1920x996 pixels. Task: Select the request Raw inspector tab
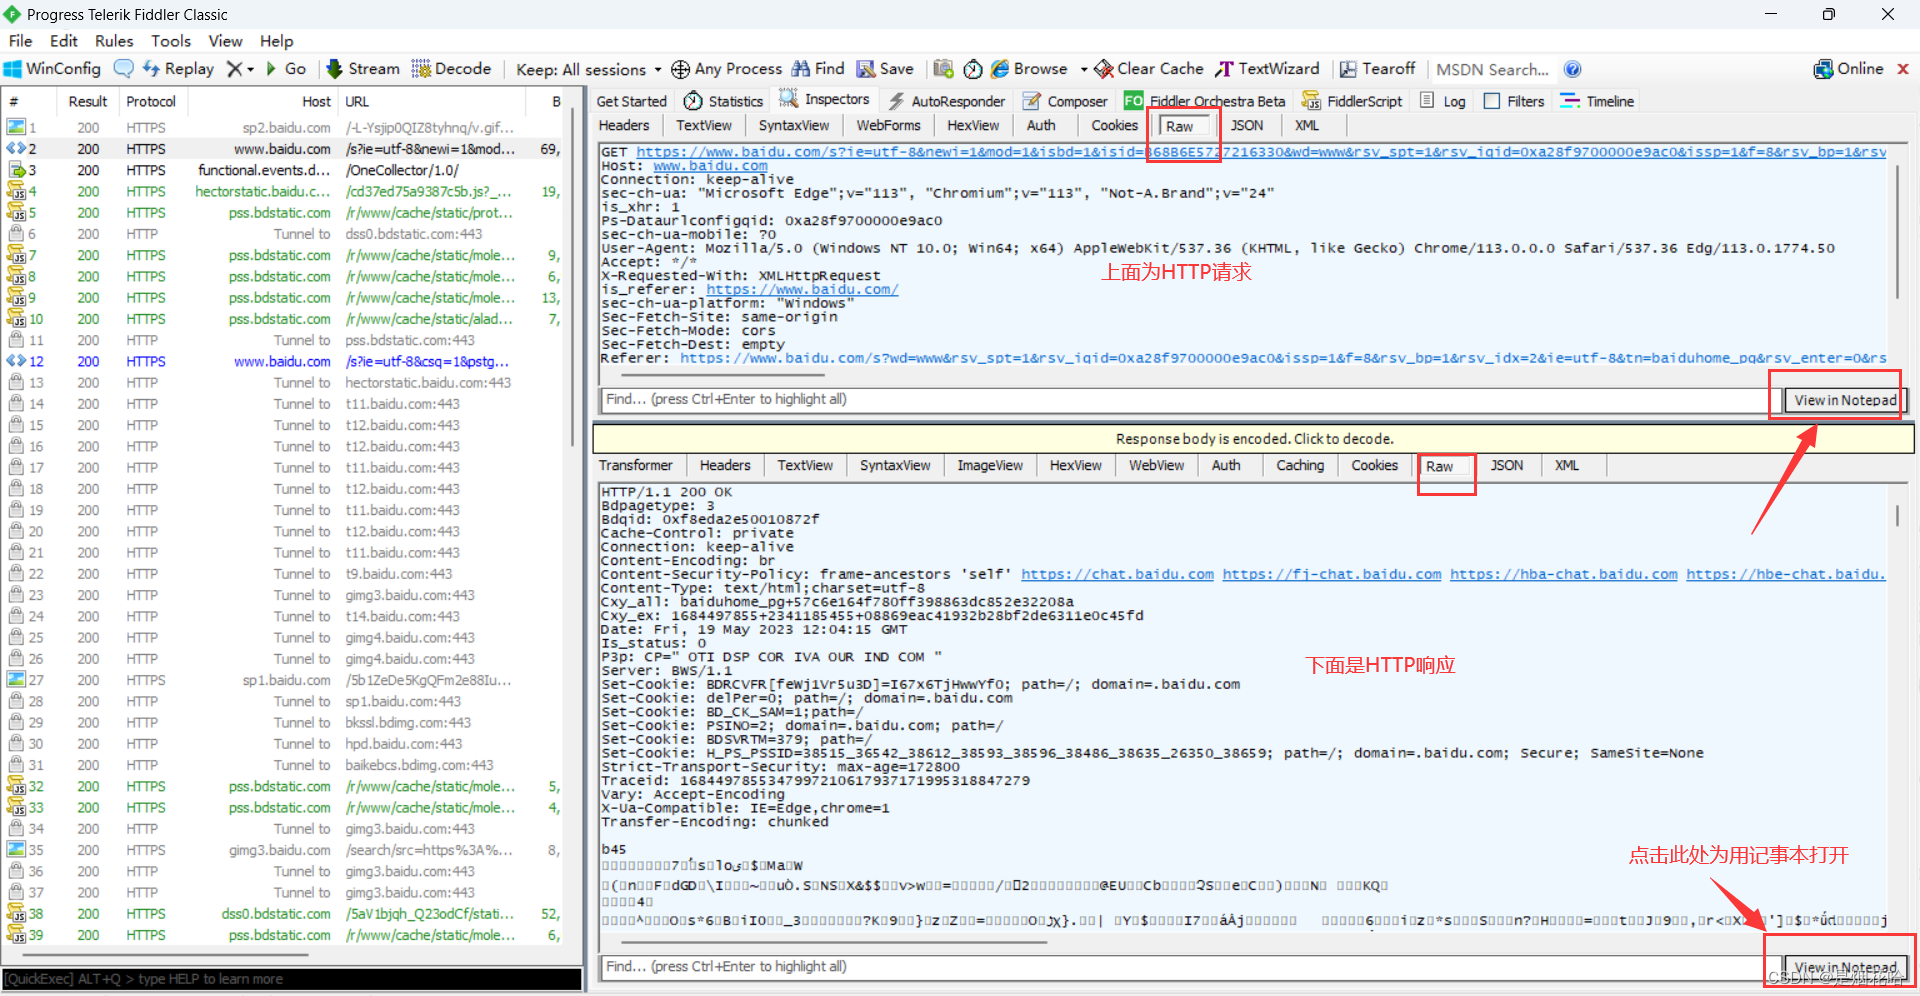(x=1180, y=126)
